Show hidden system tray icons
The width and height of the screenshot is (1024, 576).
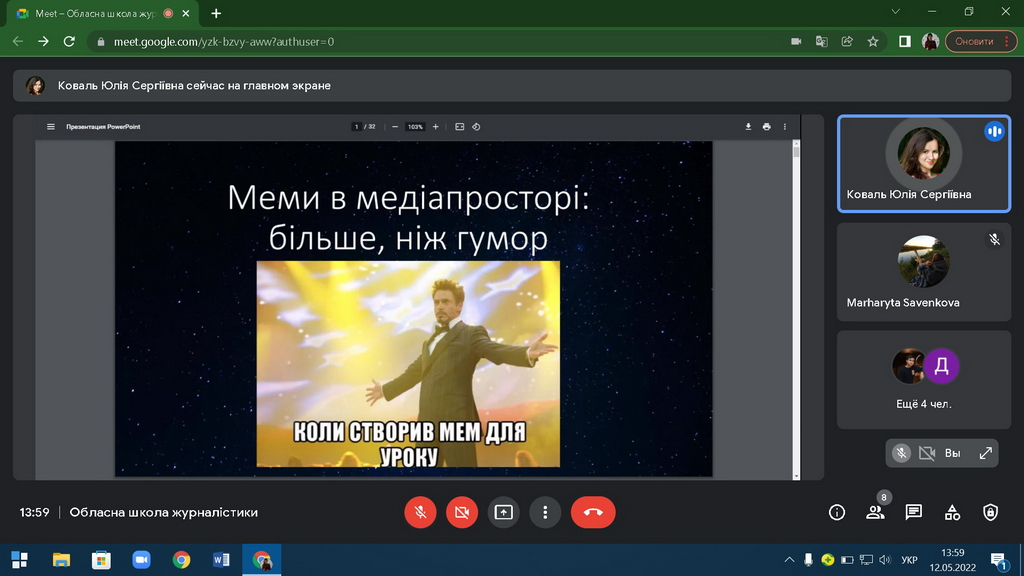(x=789, y=560)
